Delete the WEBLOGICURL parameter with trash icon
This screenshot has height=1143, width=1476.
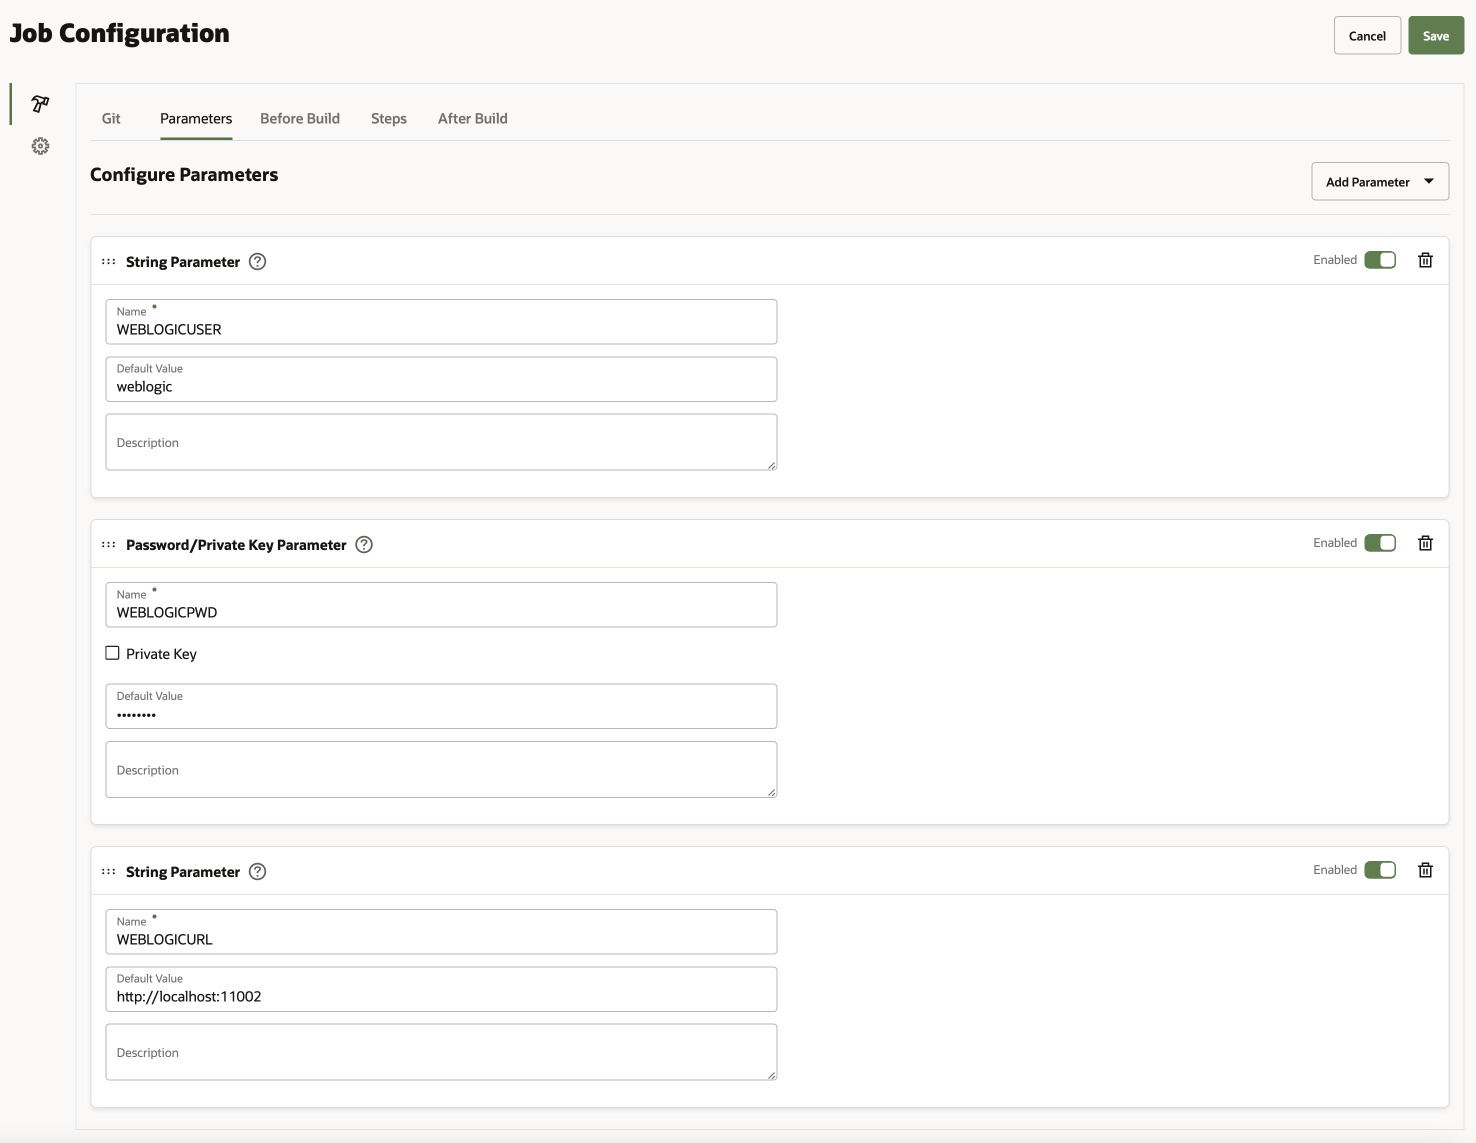coord(1426,870)
